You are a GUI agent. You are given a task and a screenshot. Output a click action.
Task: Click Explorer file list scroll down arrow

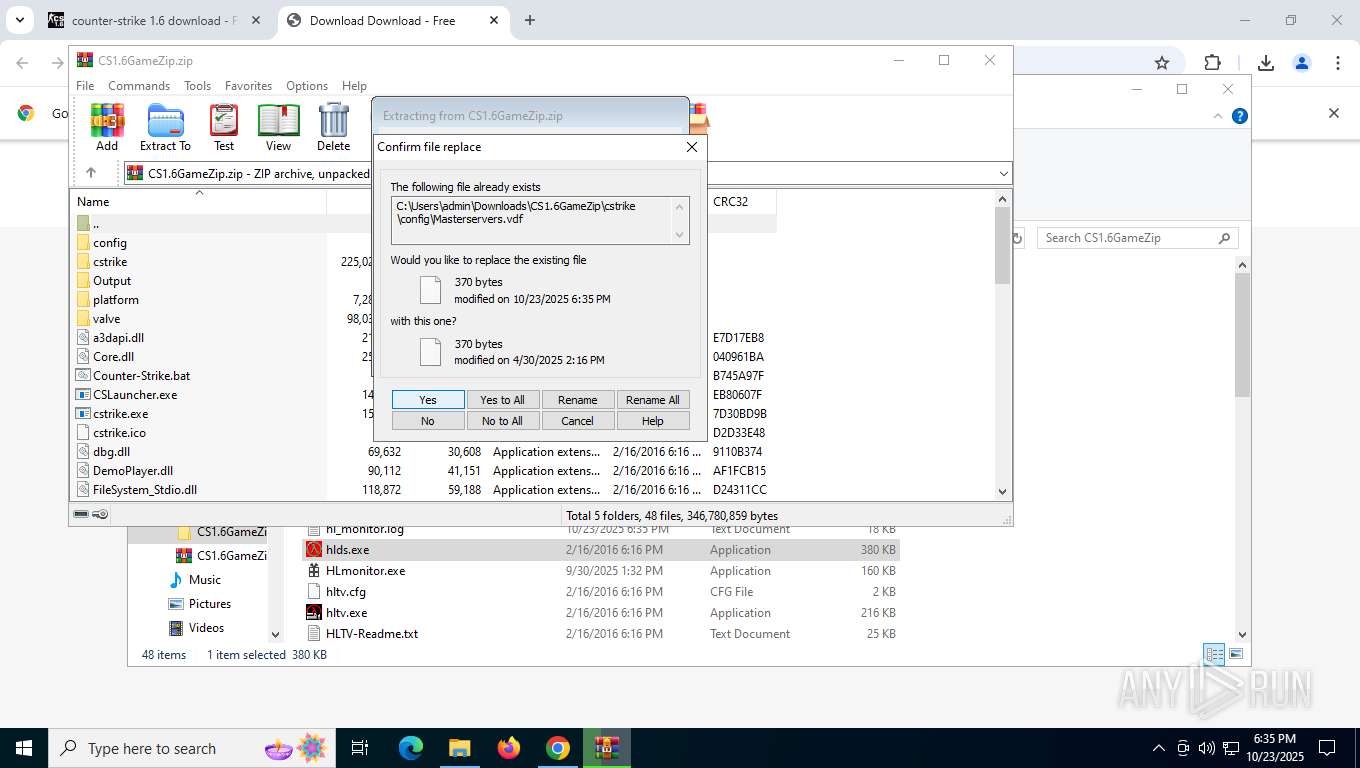click(x=1243, y=633)
